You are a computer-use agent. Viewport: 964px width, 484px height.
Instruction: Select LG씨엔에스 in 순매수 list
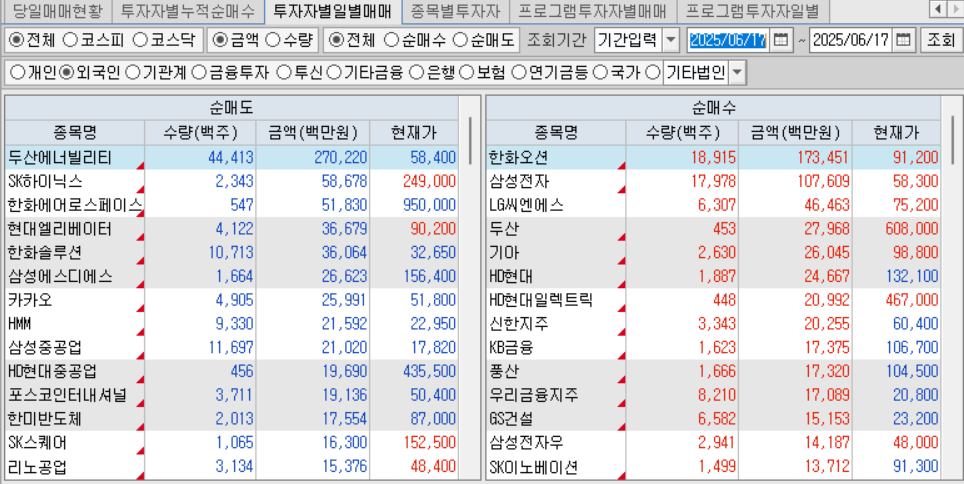coord(713,205)
